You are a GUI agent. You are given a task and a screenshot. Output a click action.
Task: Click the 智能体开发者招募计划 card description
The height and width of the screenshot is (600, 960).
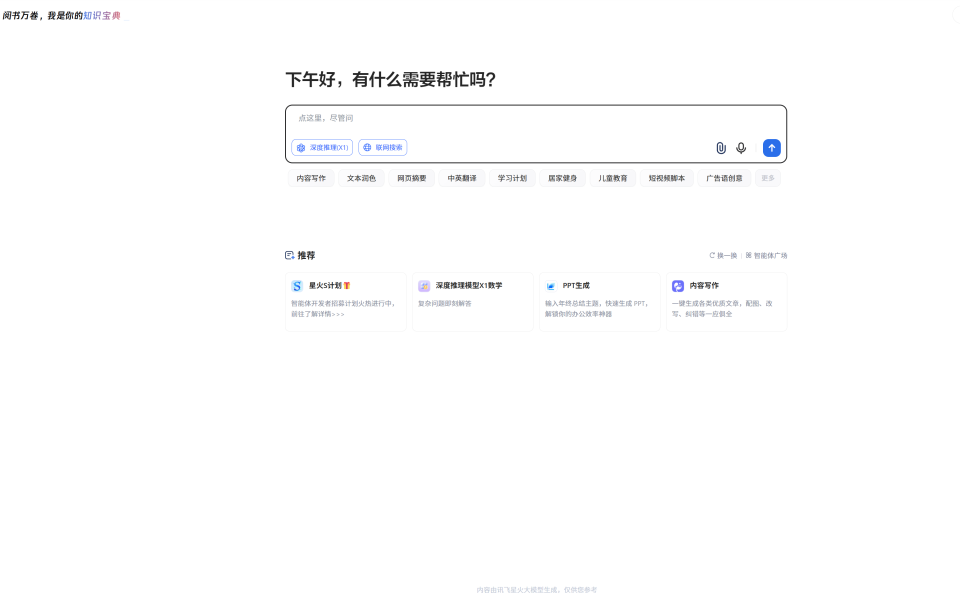coord(343,309)
